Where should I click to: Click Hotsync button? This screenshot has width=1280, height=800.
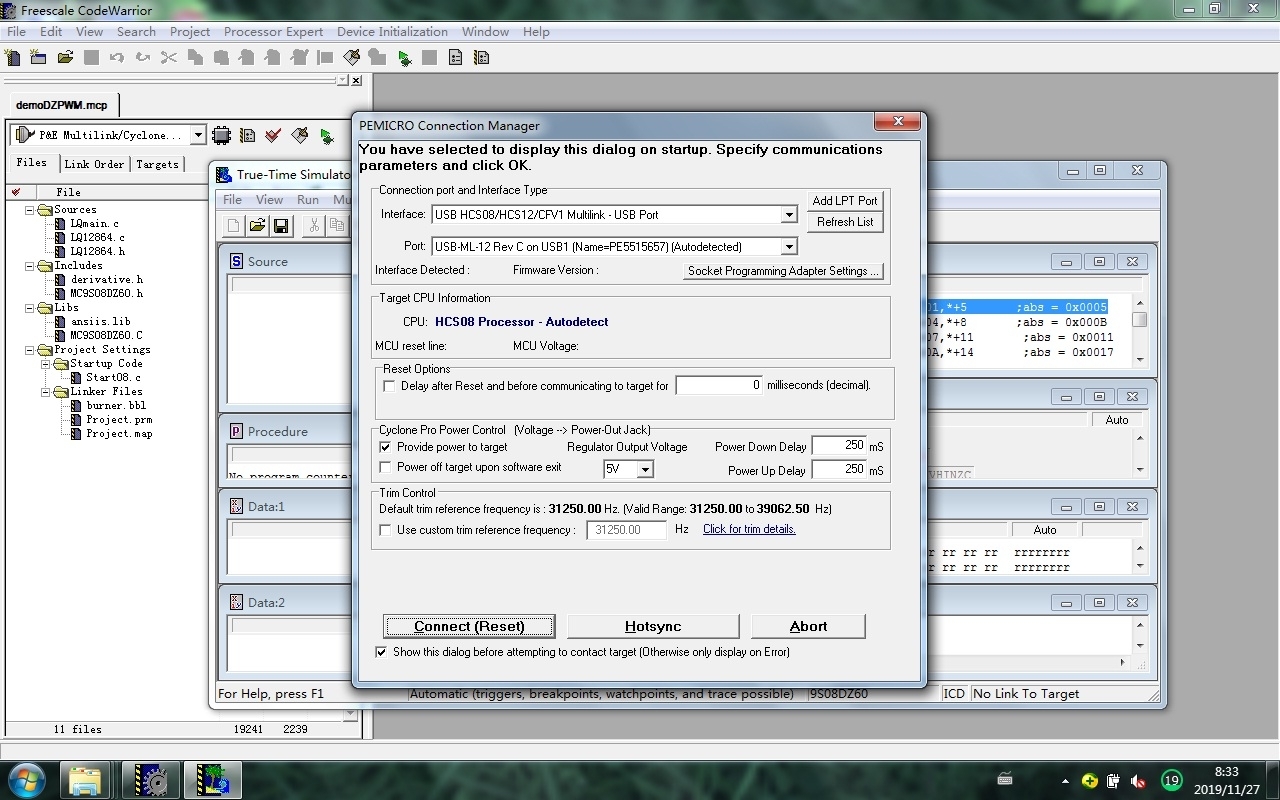653,627
